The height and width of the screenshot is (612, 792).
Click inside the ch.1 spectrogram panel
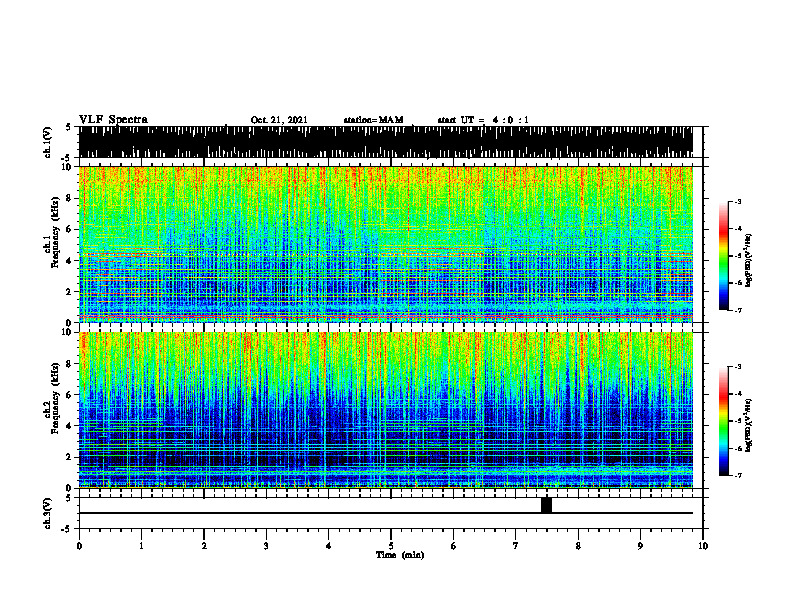386,244
